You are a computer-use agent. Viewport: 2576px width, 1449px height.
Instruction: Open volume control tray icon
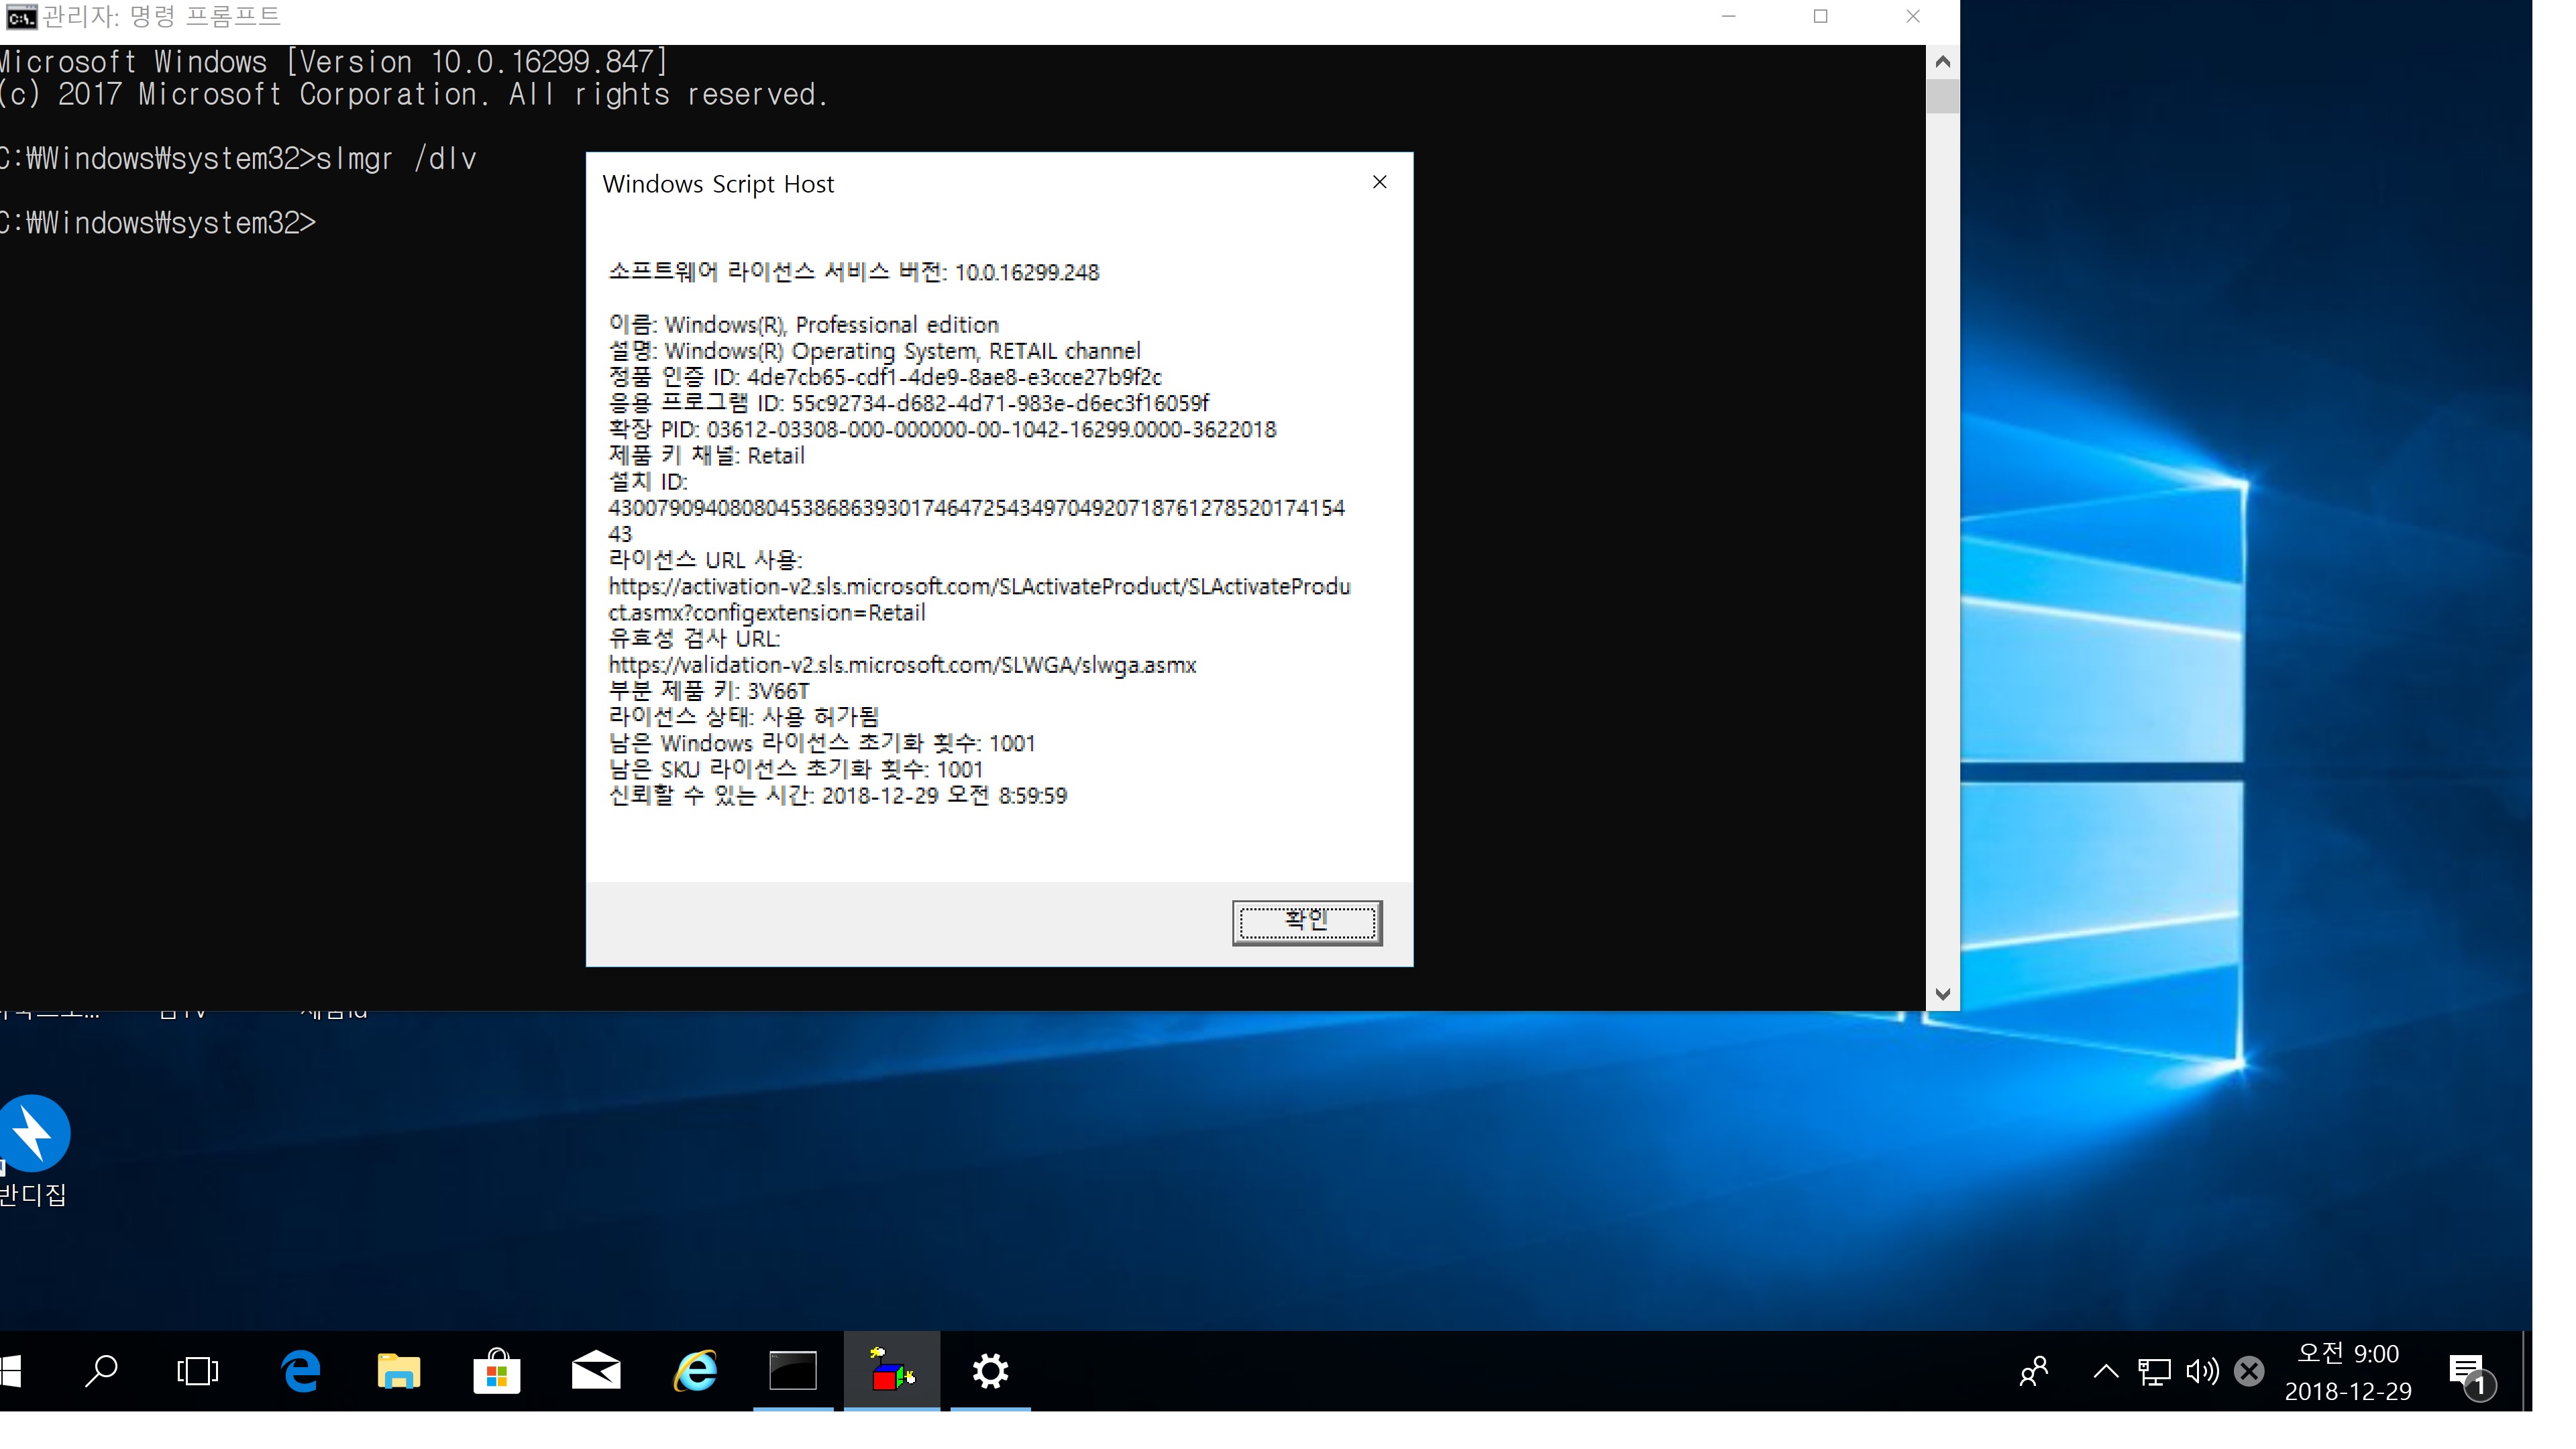pyautogui.click(x=2201, y=1370)
